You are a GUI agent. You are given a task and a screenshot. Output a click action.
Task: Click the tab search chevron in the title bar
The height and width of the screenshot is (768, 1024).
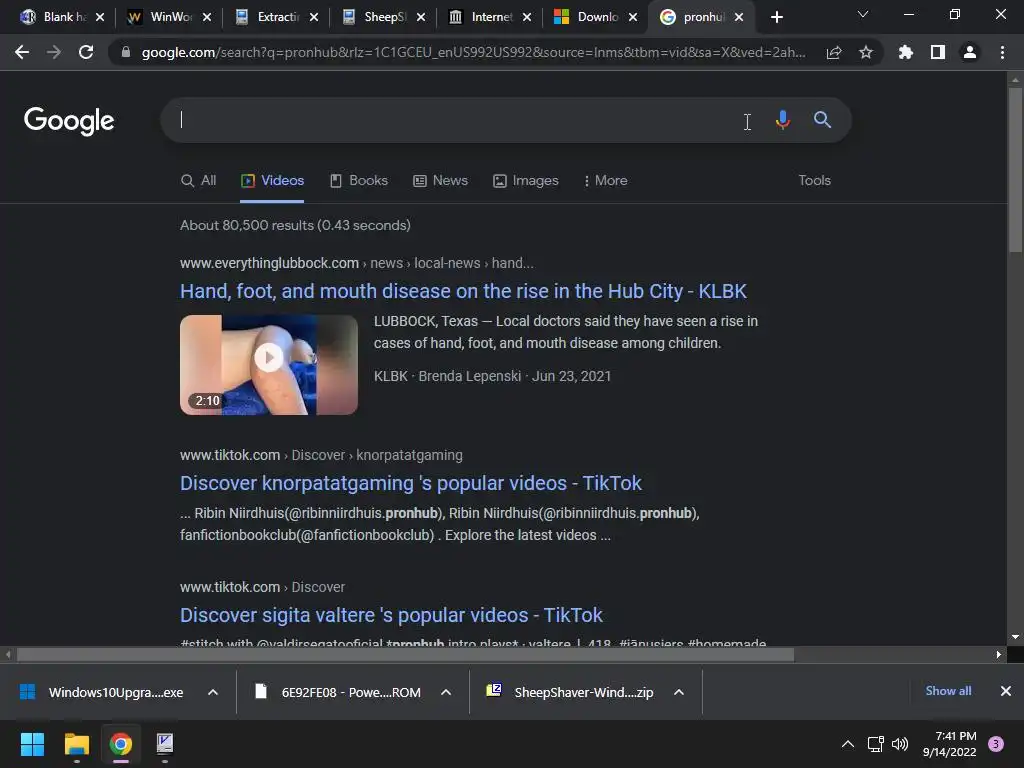click(863, 14)
